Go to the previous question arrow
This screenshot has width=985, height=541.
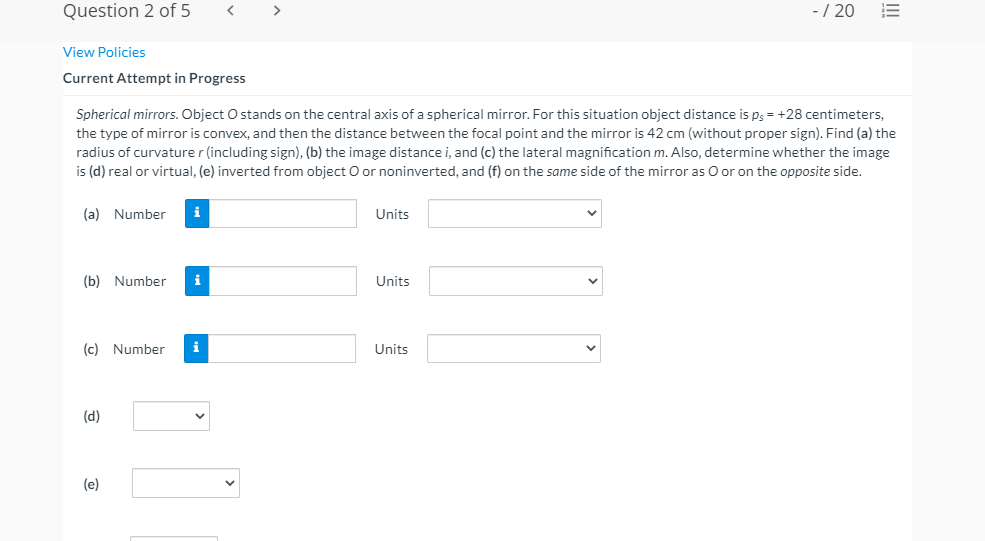pos(231,10)
